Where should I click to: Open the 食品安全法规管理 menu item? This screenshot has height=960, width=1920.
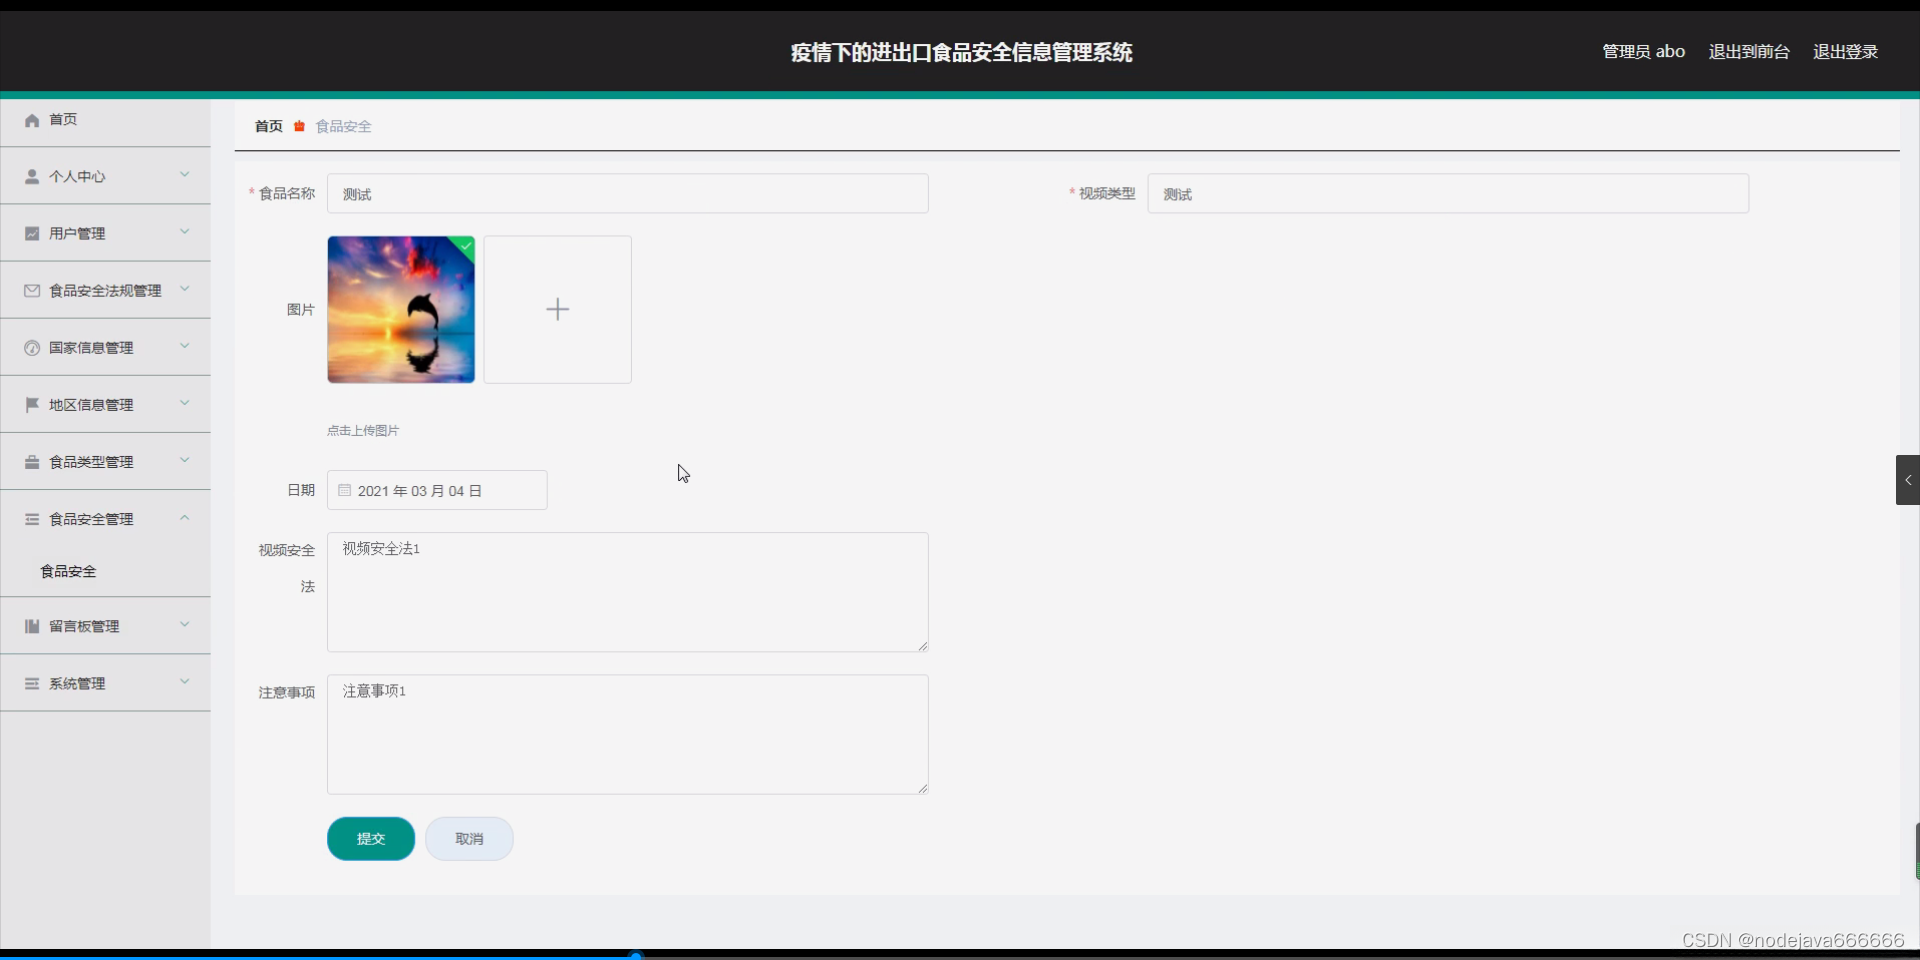pyautogui.click(x=105, y=291)
